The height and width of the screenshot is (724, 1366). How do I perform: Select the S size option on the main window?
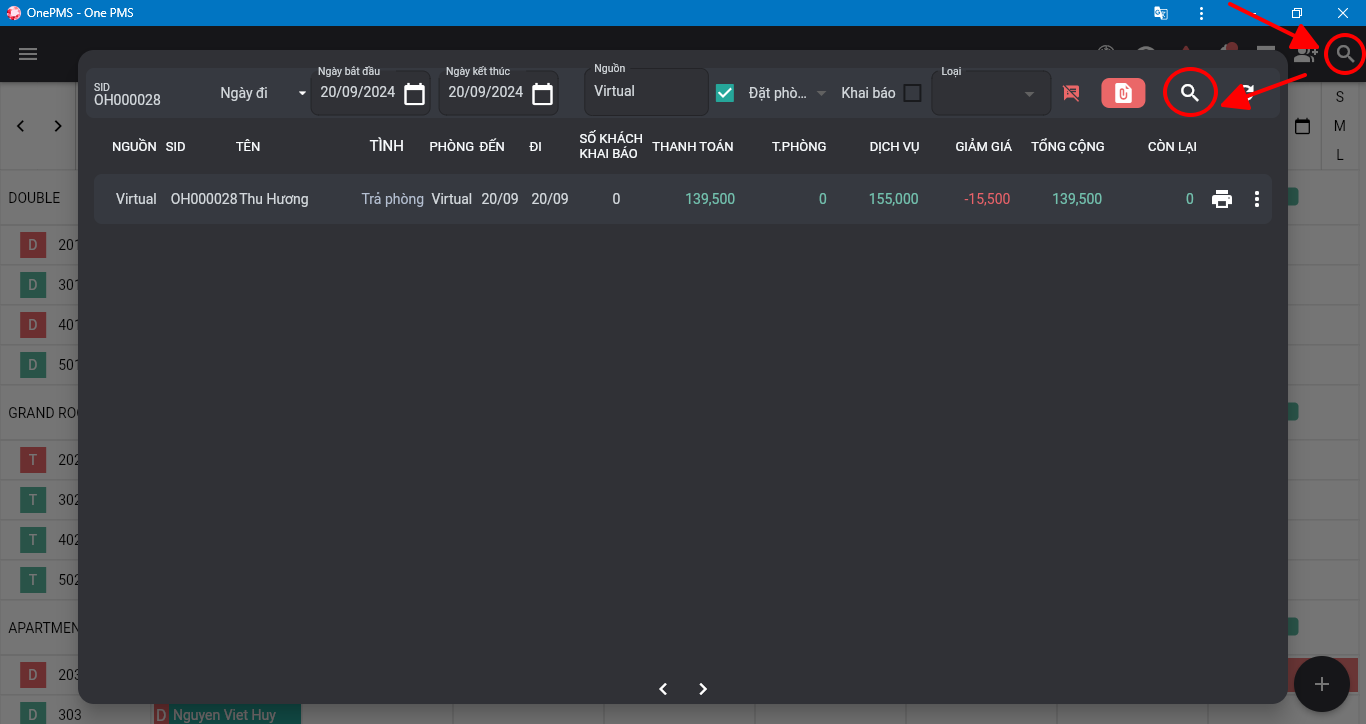click(1340, 97)
